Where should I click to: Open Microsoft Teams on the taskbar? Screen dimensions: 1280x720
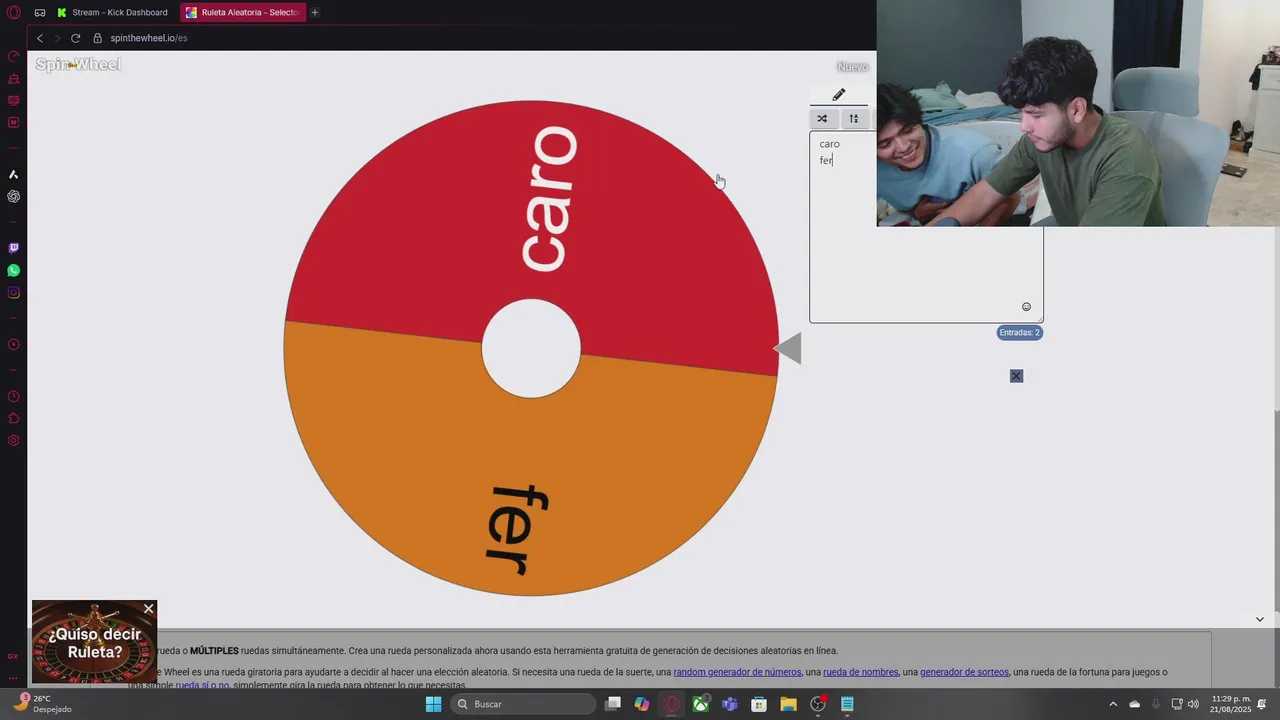pyautogui.click(x=730, y=704)
